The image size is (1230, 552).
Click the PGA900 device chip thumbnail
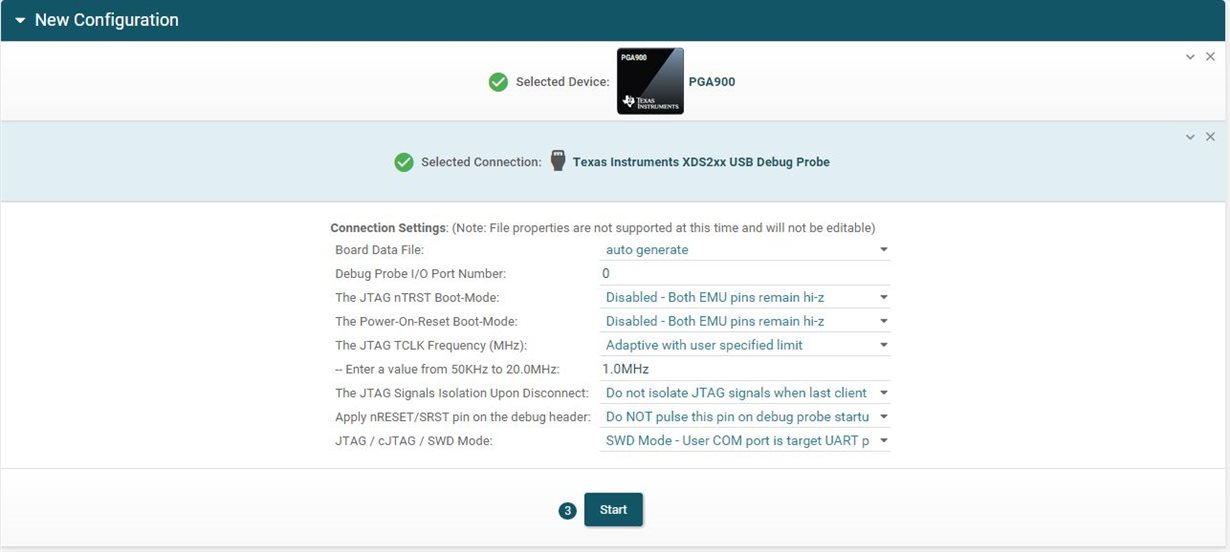pos(650,81)
